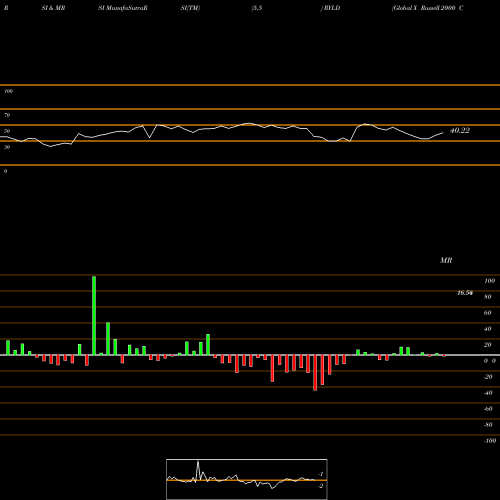
Task: Click the RSI panel 70 level label
Action: click(x=7, y=115)
